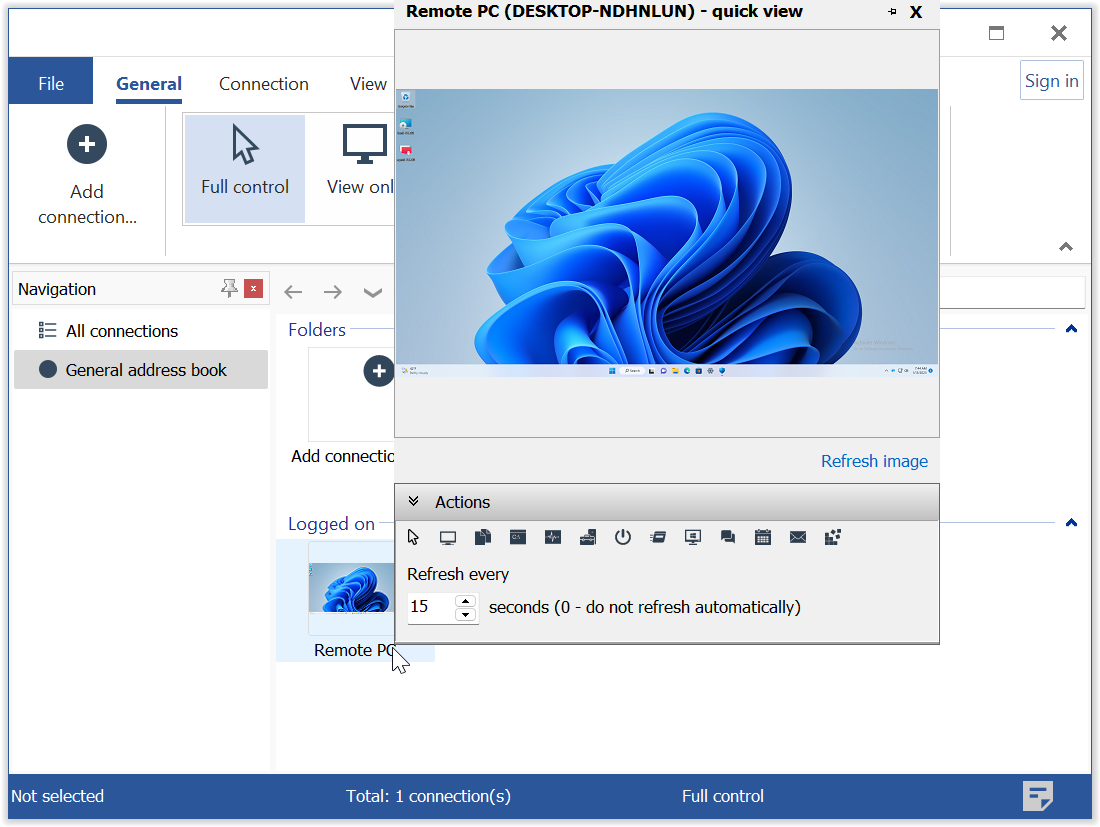Click the notes icon in status bar
The width and height of the screenshot is (1100, 827).
1038,796
